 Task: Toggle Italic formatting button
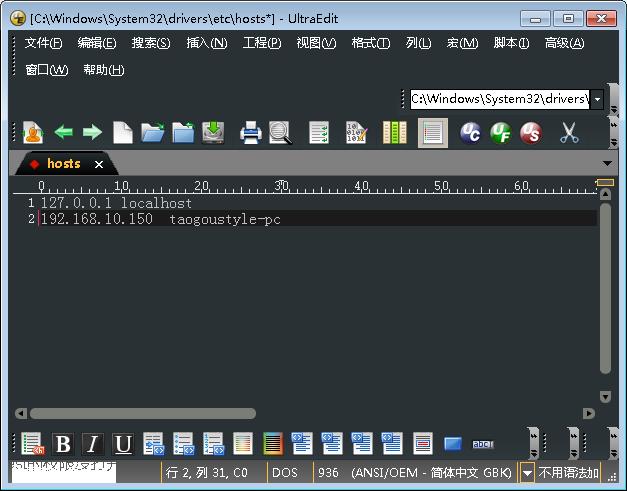click(93, 444)
